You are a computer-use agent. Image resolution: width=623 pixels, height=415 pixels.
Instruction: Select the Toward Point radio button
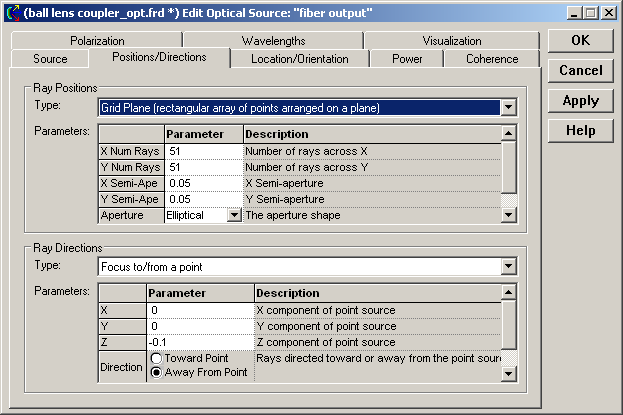point(156,359)
